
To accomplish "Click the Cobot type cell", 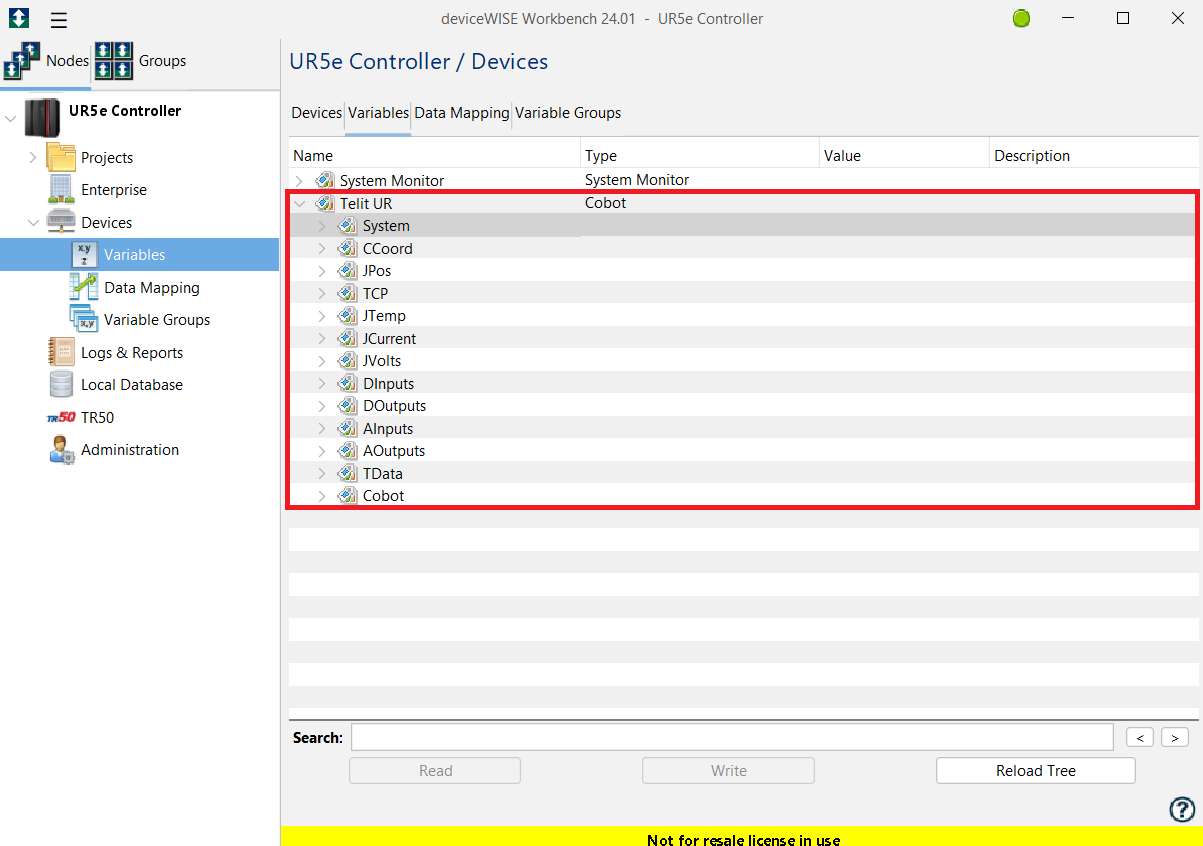I will [x=606, y=203].
